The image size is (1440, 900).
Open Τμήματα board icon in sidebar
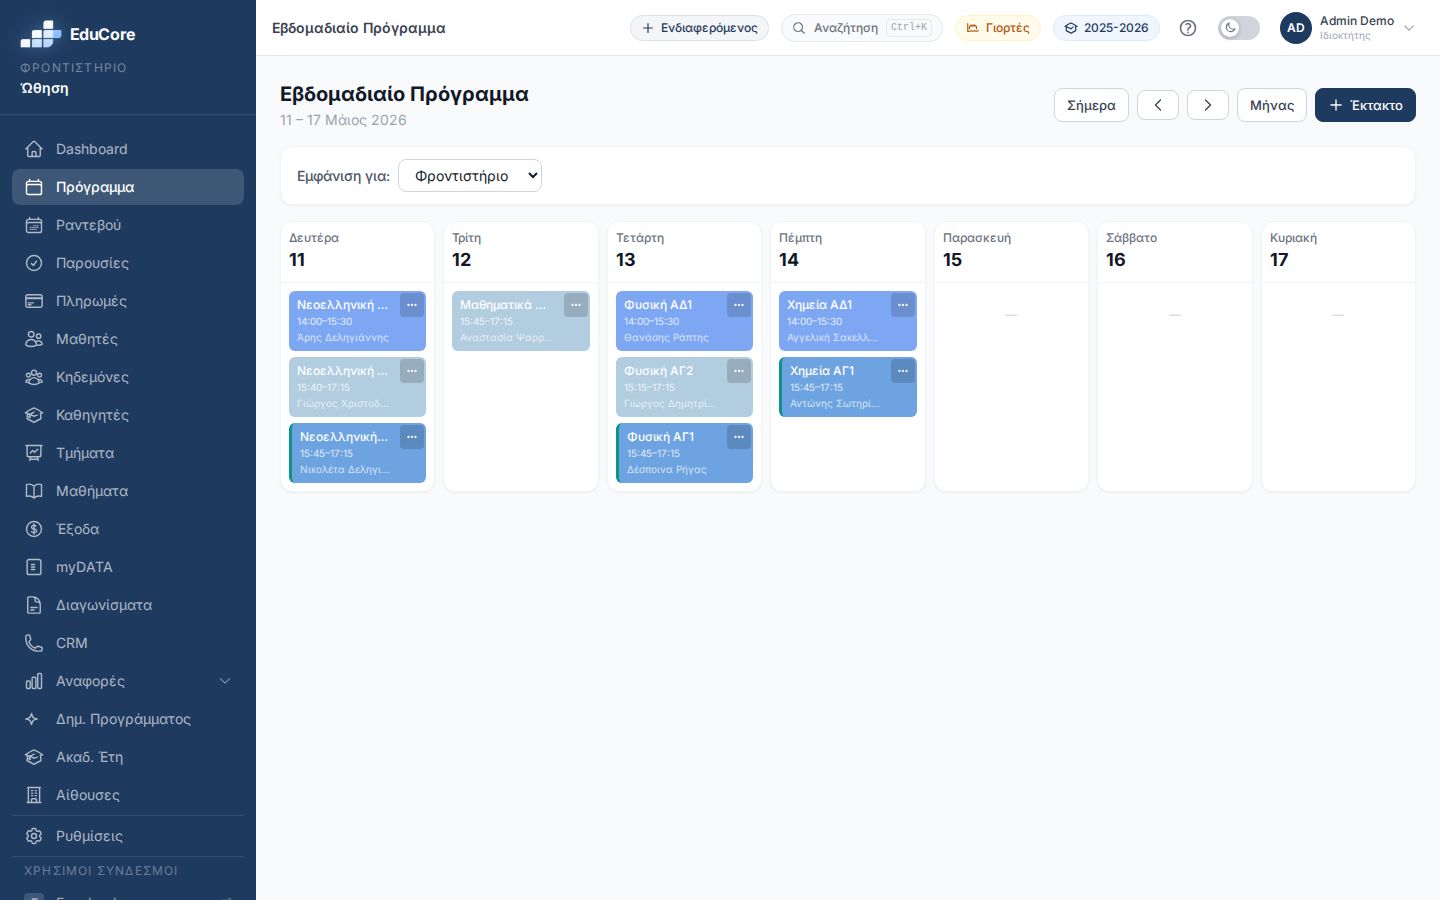[34, 453]
